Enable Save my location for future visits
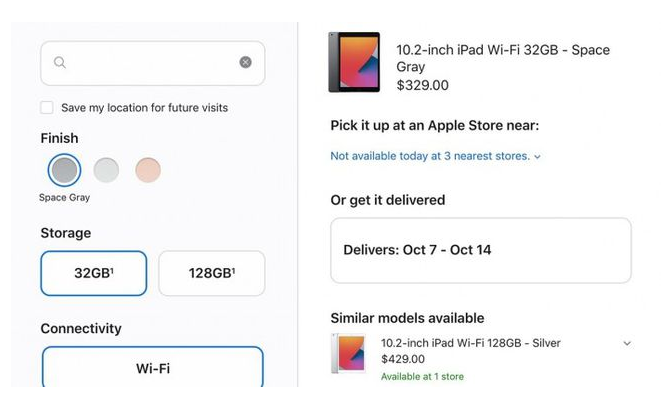671x420 pixels. point(47,108)
